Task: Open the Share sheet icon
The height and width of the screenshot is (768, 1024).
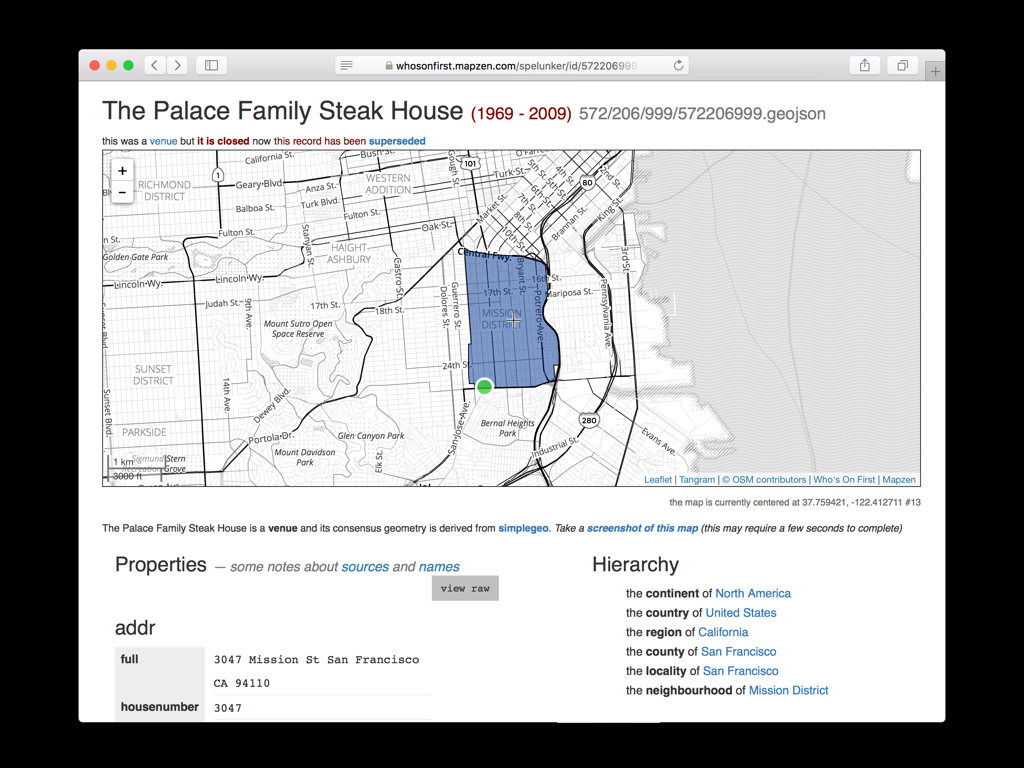Action: [864, 65]
